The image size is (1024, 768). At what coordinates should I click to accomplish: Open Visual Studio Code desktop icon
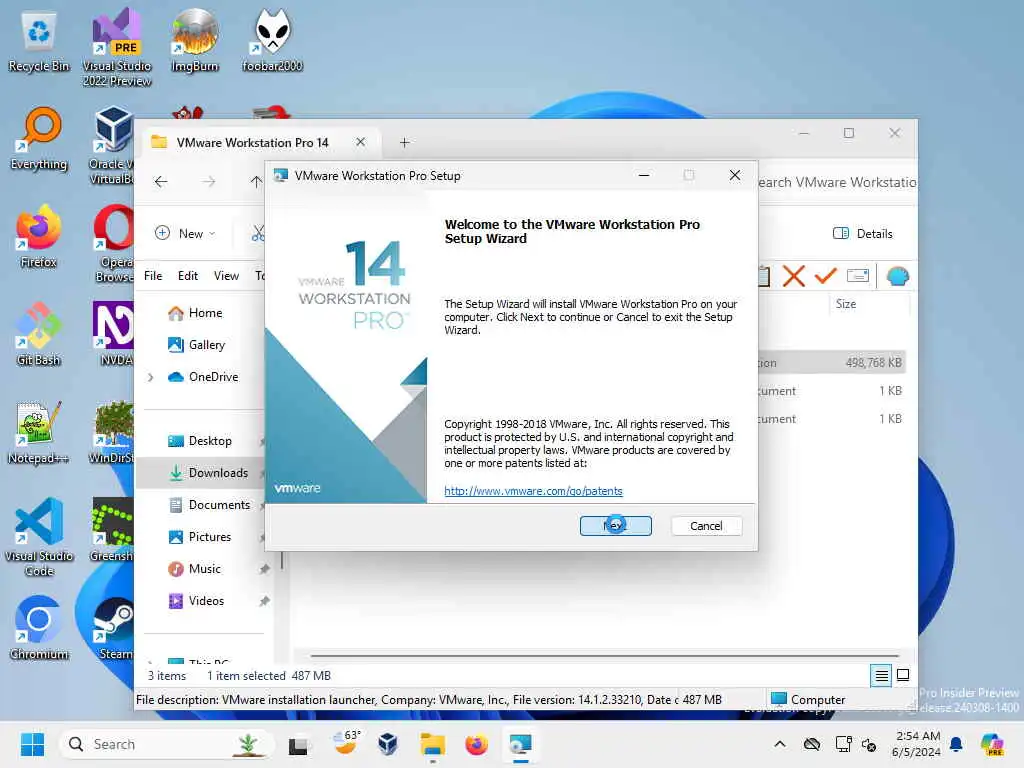click(39, 537)
